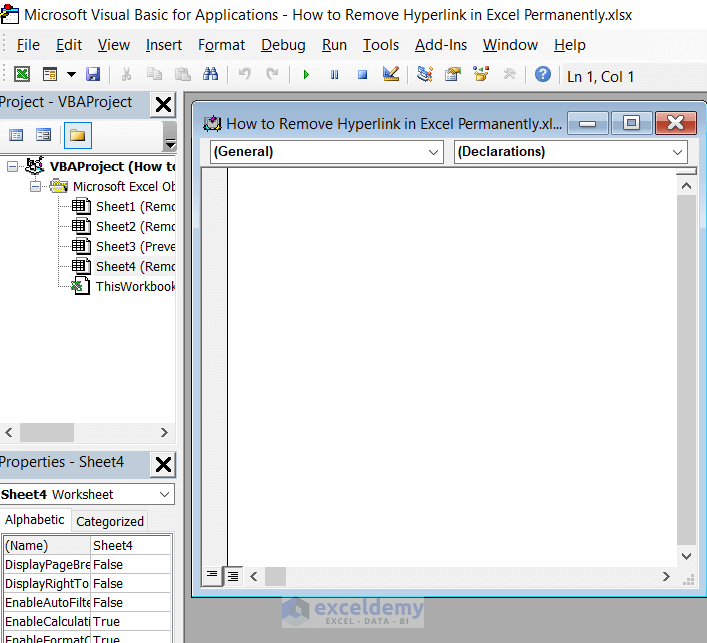Click code window vertical scroll up arrow
The width and height of the screenshot is (707, 643).
pos(686,186)
